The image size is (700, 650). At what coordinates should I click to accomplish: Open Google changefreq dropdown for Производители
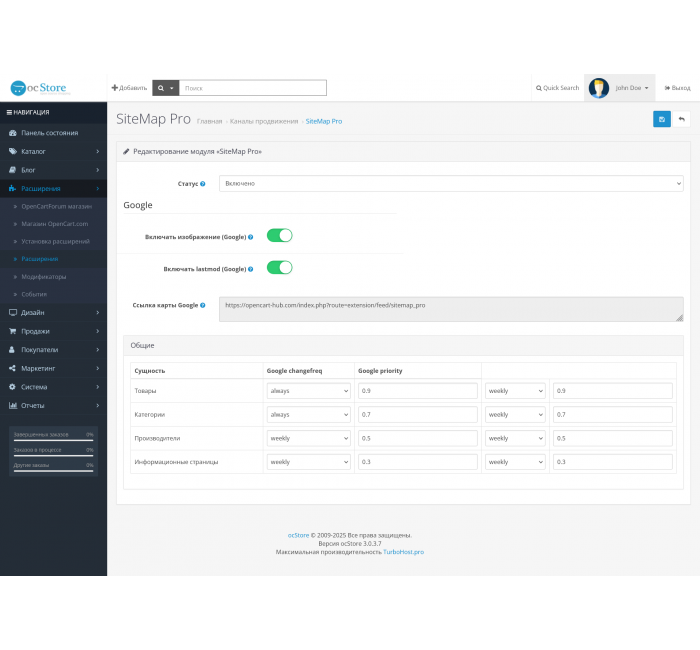pyautogui.click(x=308, y=438)
